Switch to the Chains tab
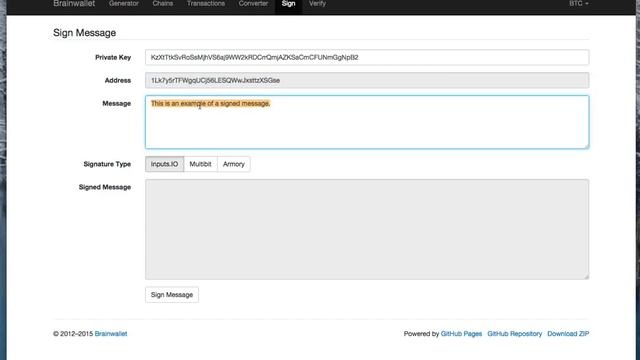The height and width of the screenshot is (360, 640). point(162,4)
